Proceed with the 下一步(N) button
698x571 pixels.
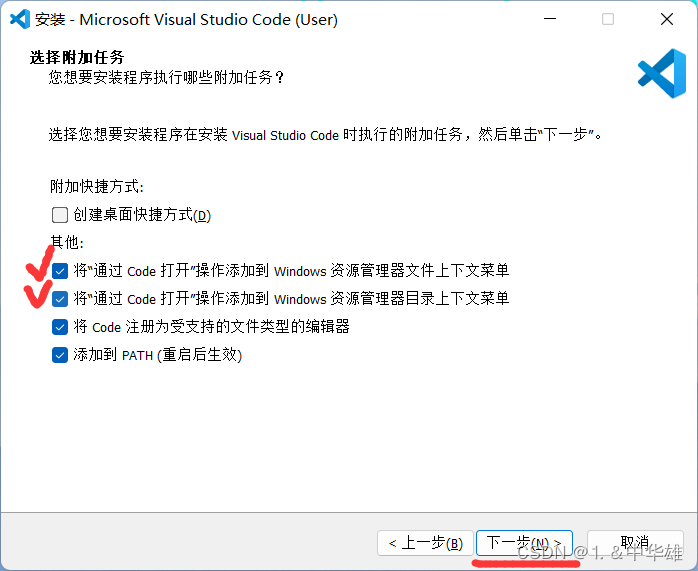524,543
